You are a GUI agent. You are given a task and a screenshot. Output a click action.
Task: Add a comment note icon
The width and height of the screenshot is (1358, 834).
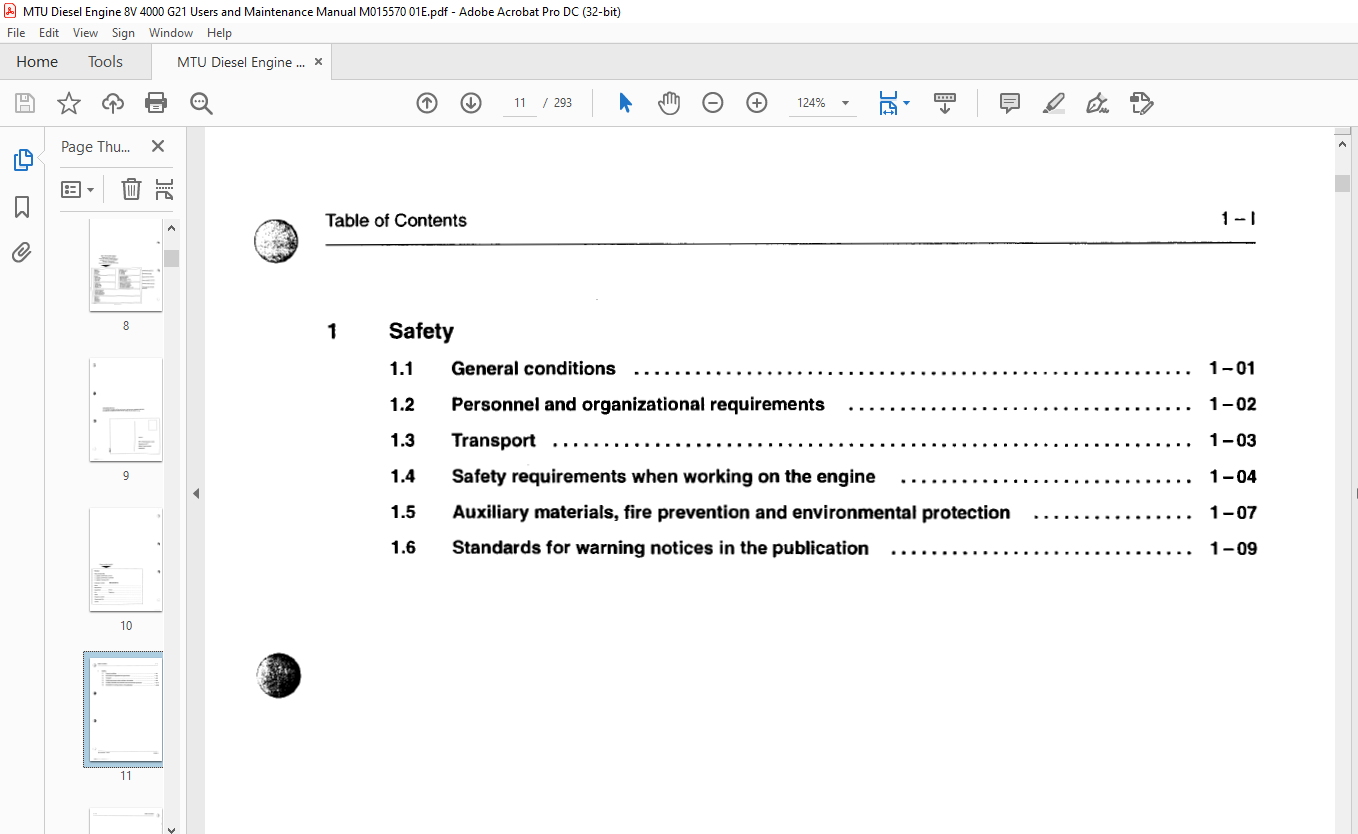coord(1010,103)
